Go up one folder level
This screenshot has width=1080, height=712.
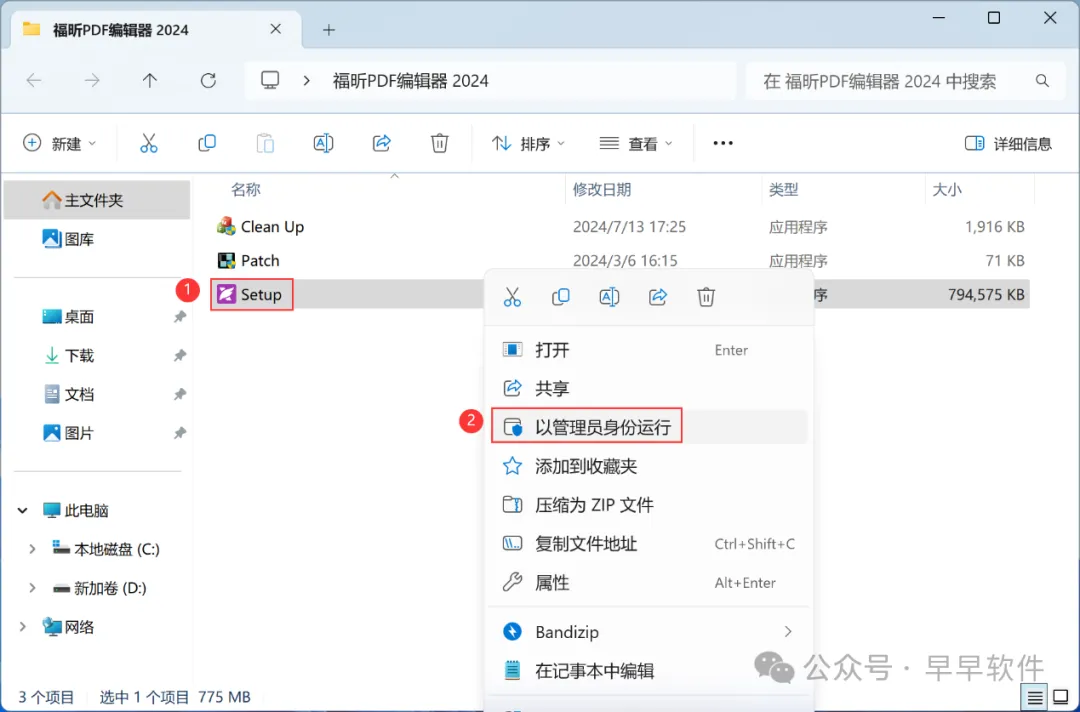click(x=149, y=81)
